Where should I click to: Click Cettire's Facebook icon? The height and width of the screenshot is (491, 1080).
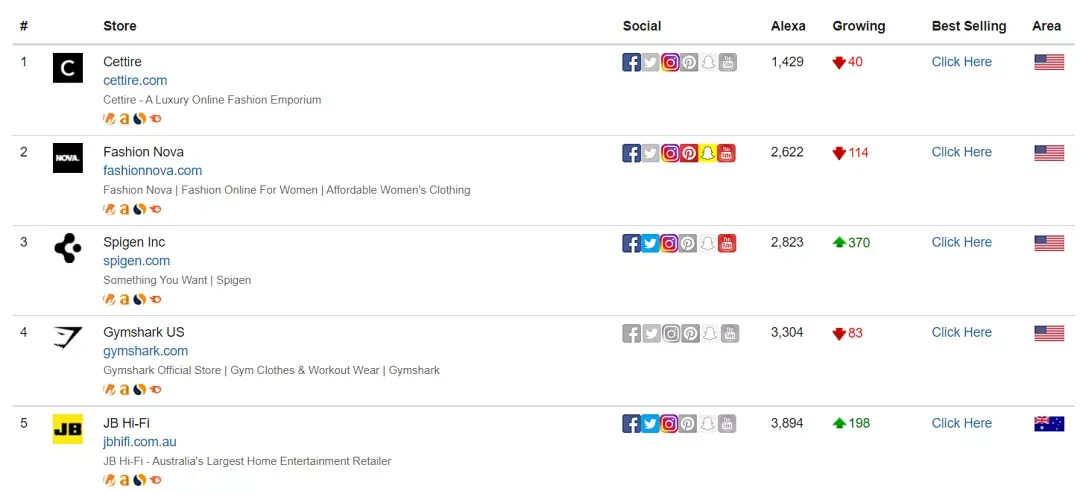pos(631,62)
